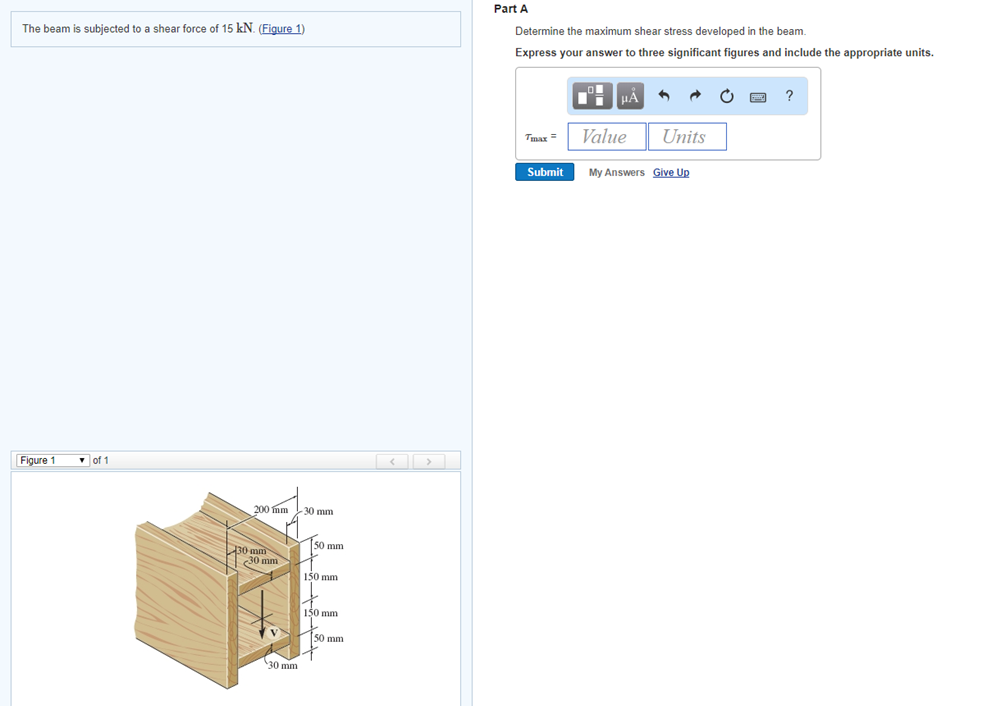Show keyboard shortcuts via keyboard icon
Image resolution: width=982 pixels, height=706 pixels.
click(758, 96)
